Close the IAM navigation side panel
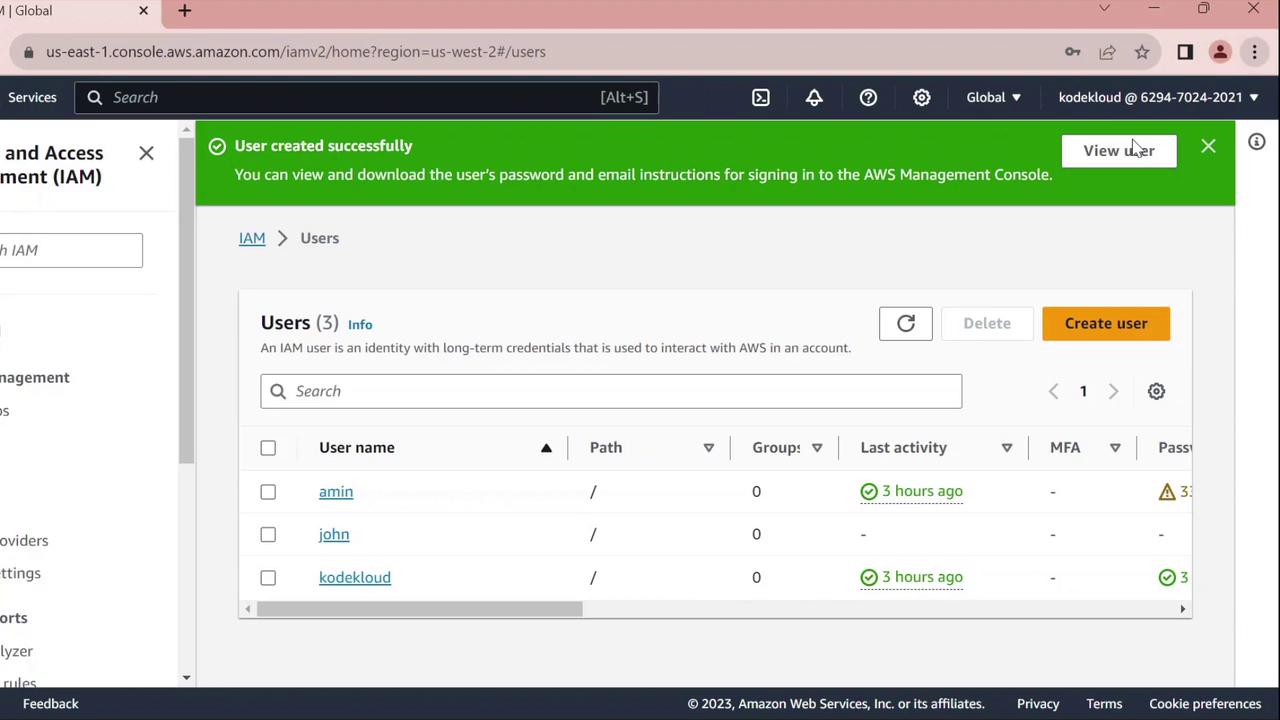Viewport: 1280px width, 720px height. point(146,153)
